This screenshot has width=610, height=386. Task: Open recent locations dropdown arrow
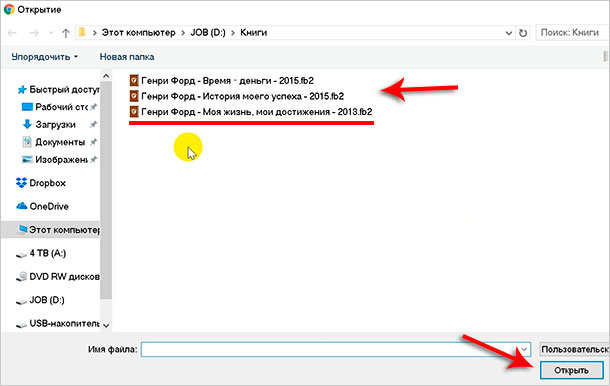pyautogui.click(x=51, y=33)
